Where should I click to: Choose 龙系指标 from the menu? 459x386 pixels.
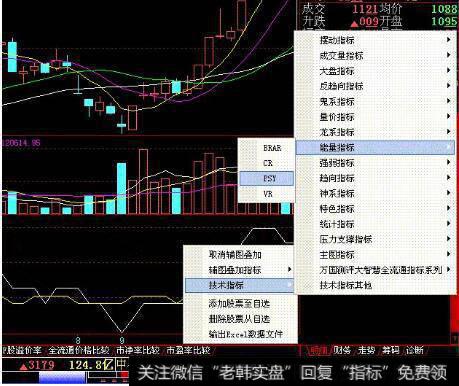(376, 132)
